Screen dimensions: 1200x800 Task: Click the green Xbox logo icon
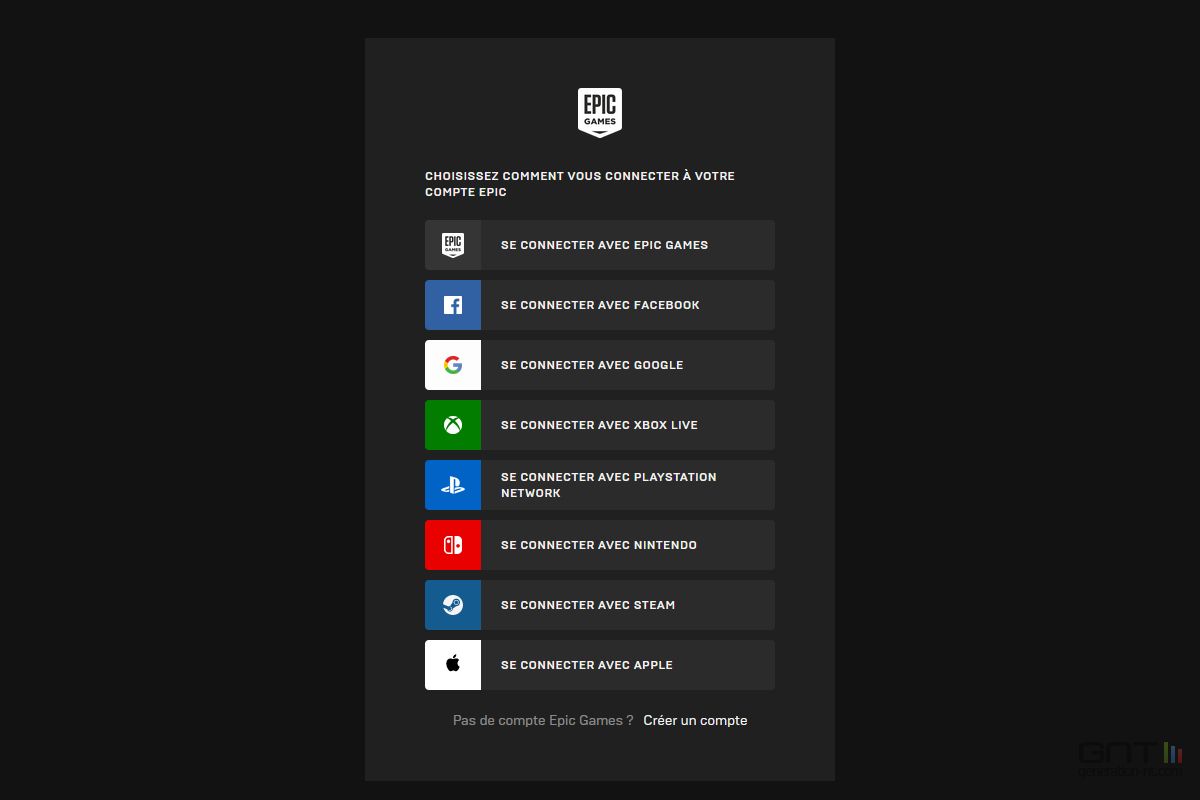453,425
